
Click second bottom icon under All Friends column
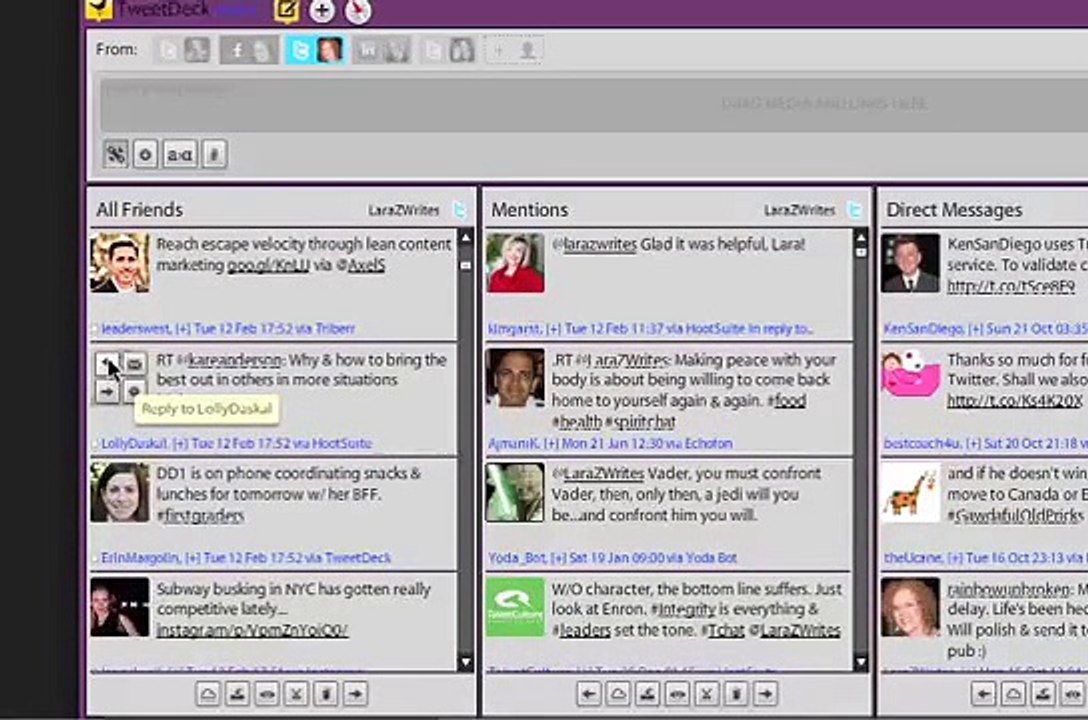pyautogui.click(x=237, y=694)
